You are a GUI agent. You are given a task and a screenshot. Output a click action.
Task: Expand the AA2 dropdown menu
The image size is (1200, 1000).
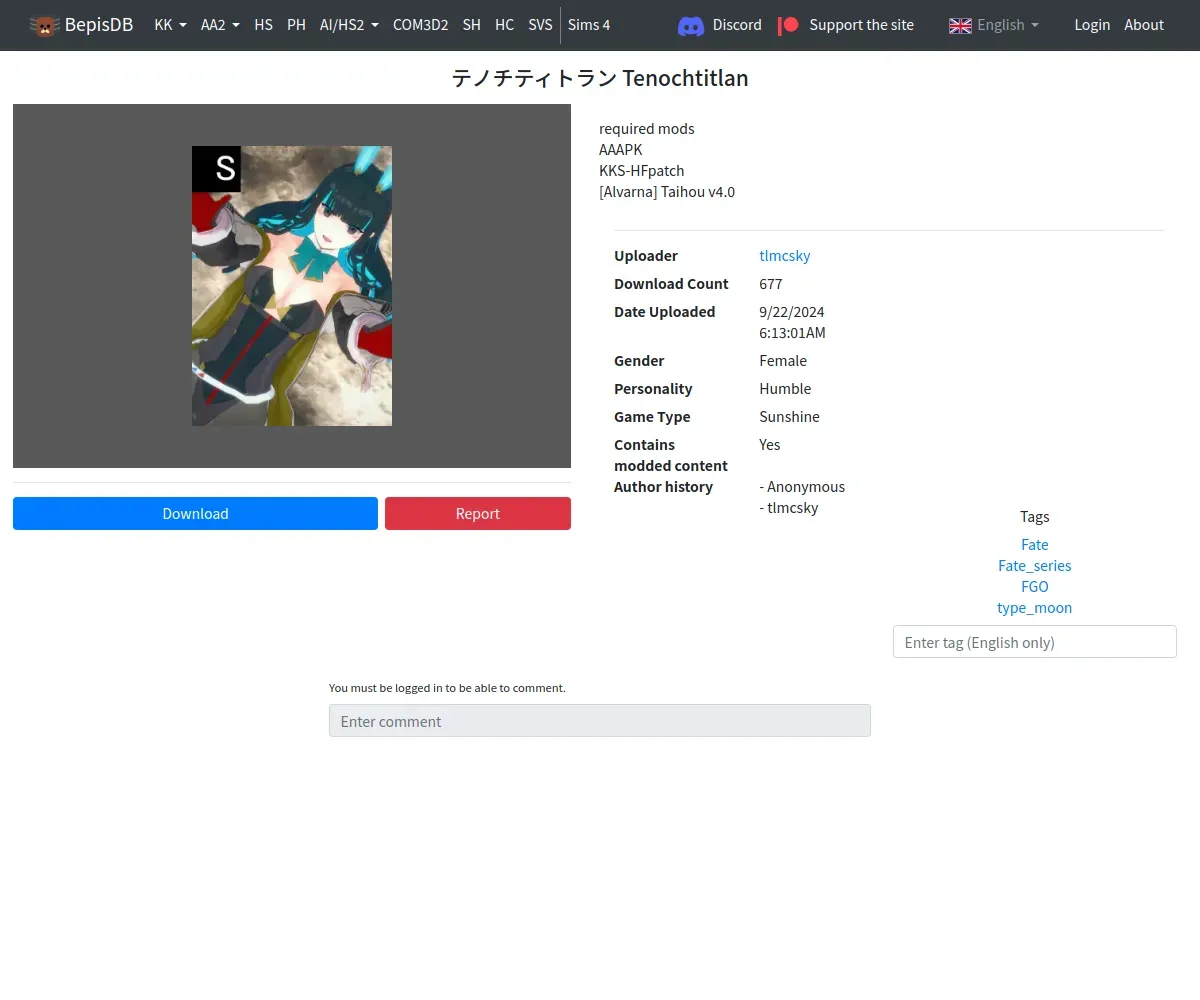(220, 25)
